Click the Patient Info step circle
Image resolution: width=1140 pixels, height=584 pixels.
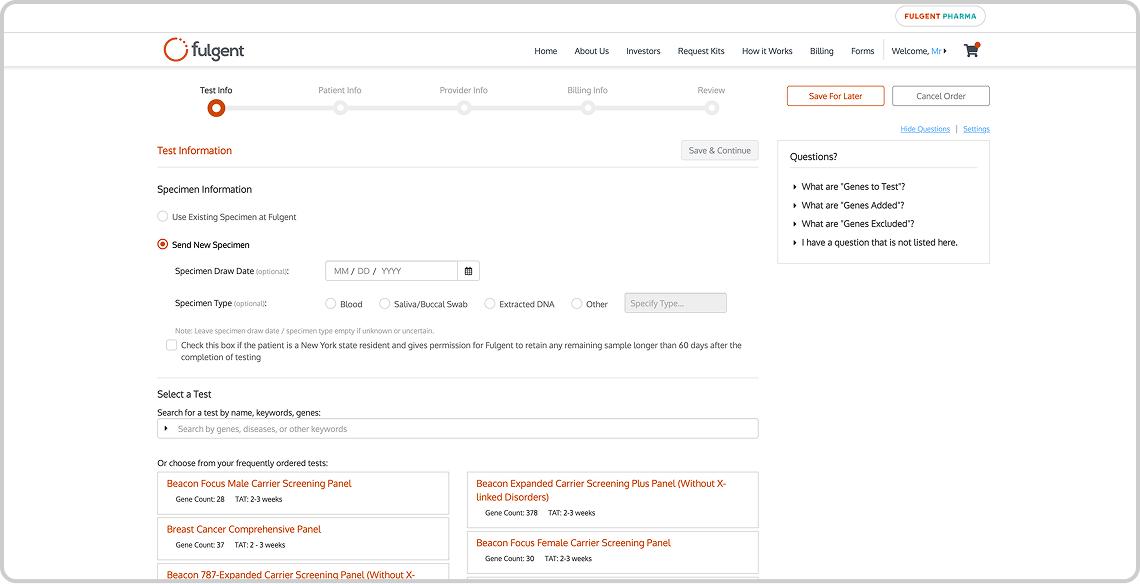point(340,107)
